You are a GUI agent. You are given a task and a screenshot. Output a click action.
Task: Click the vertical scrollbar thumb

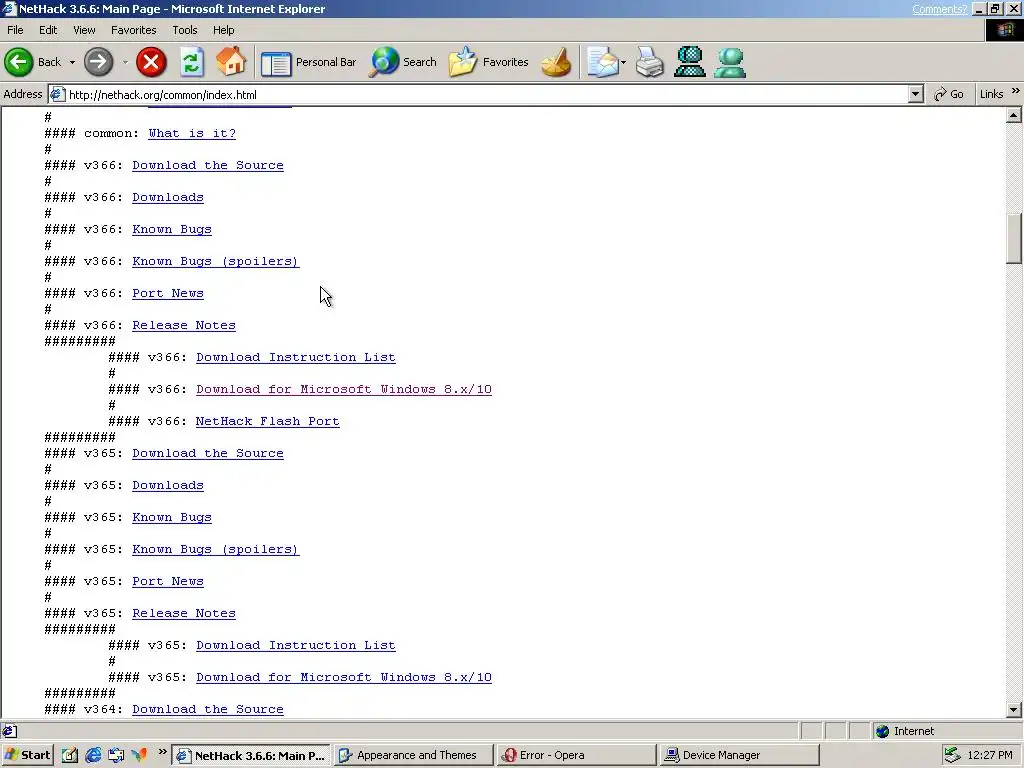(1014, 238)
